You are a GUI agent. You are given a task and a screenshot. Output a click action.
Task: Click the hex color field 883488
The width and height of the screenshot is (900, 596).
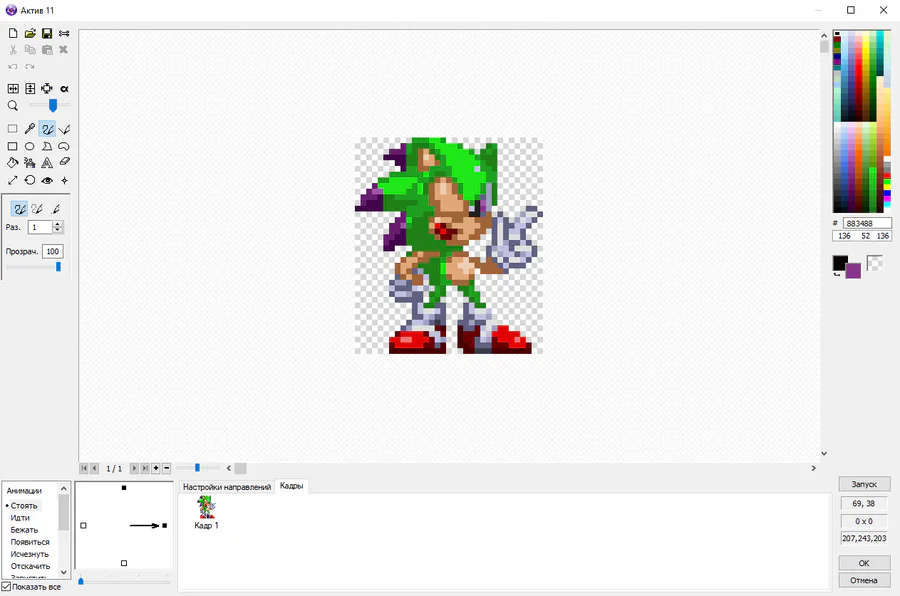[867, 223]
